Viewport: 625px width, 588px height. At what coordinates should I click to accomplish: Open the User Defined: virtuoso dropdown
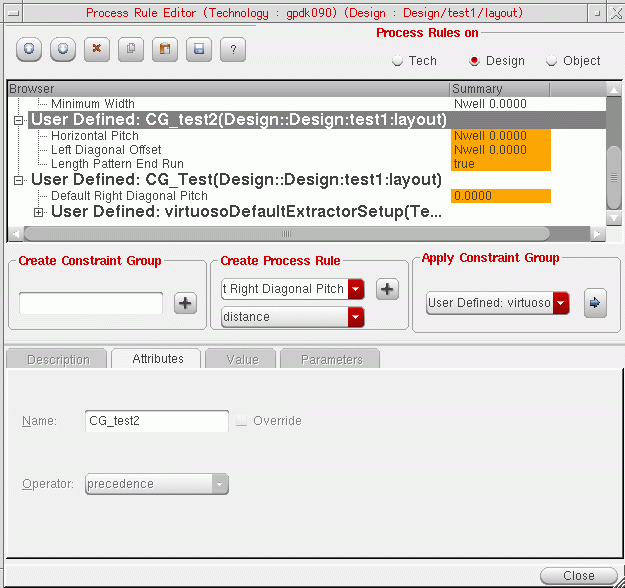point(561,303)
